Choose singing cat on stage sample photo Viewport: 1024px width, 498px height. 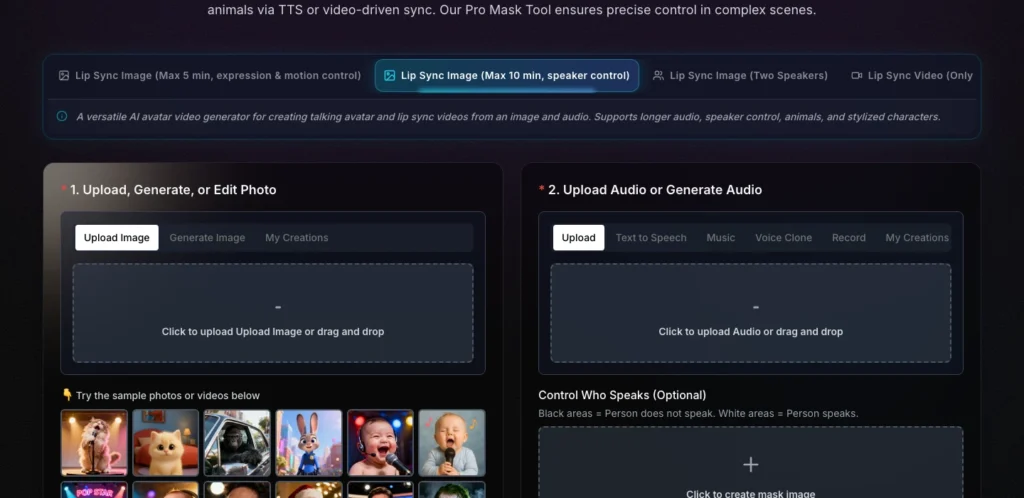click(94, 443)
